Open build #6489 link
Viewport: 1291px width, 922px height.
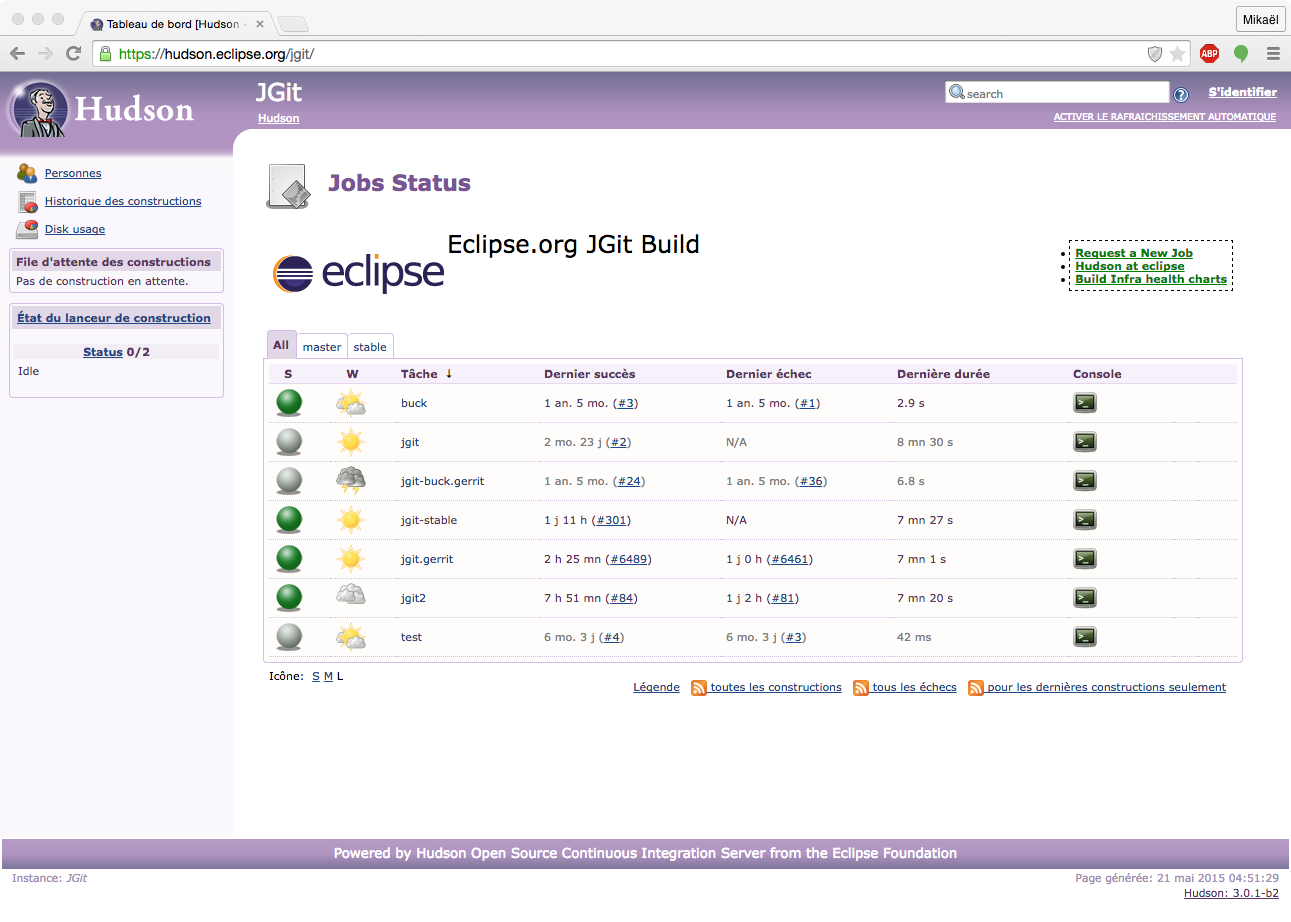(630, 559)
